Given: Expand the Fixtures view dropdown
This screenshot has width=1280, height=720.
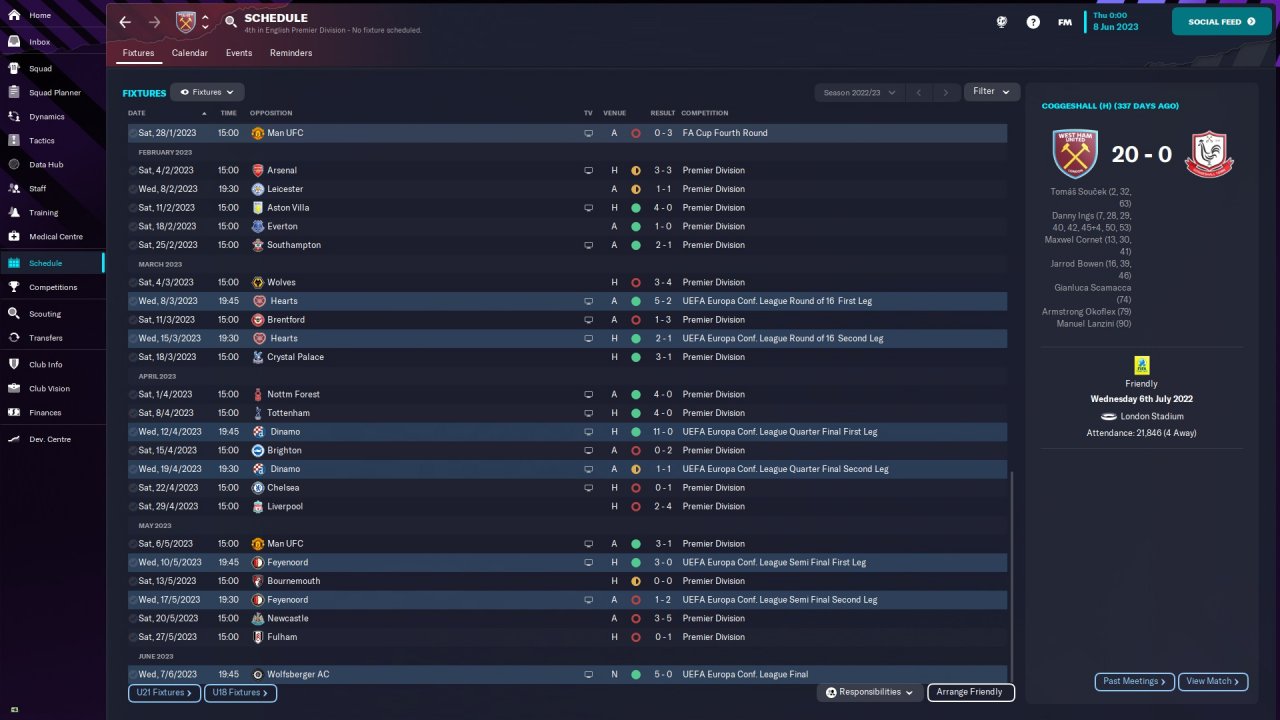Looking at the screenshot, I should tap(207, 92).
